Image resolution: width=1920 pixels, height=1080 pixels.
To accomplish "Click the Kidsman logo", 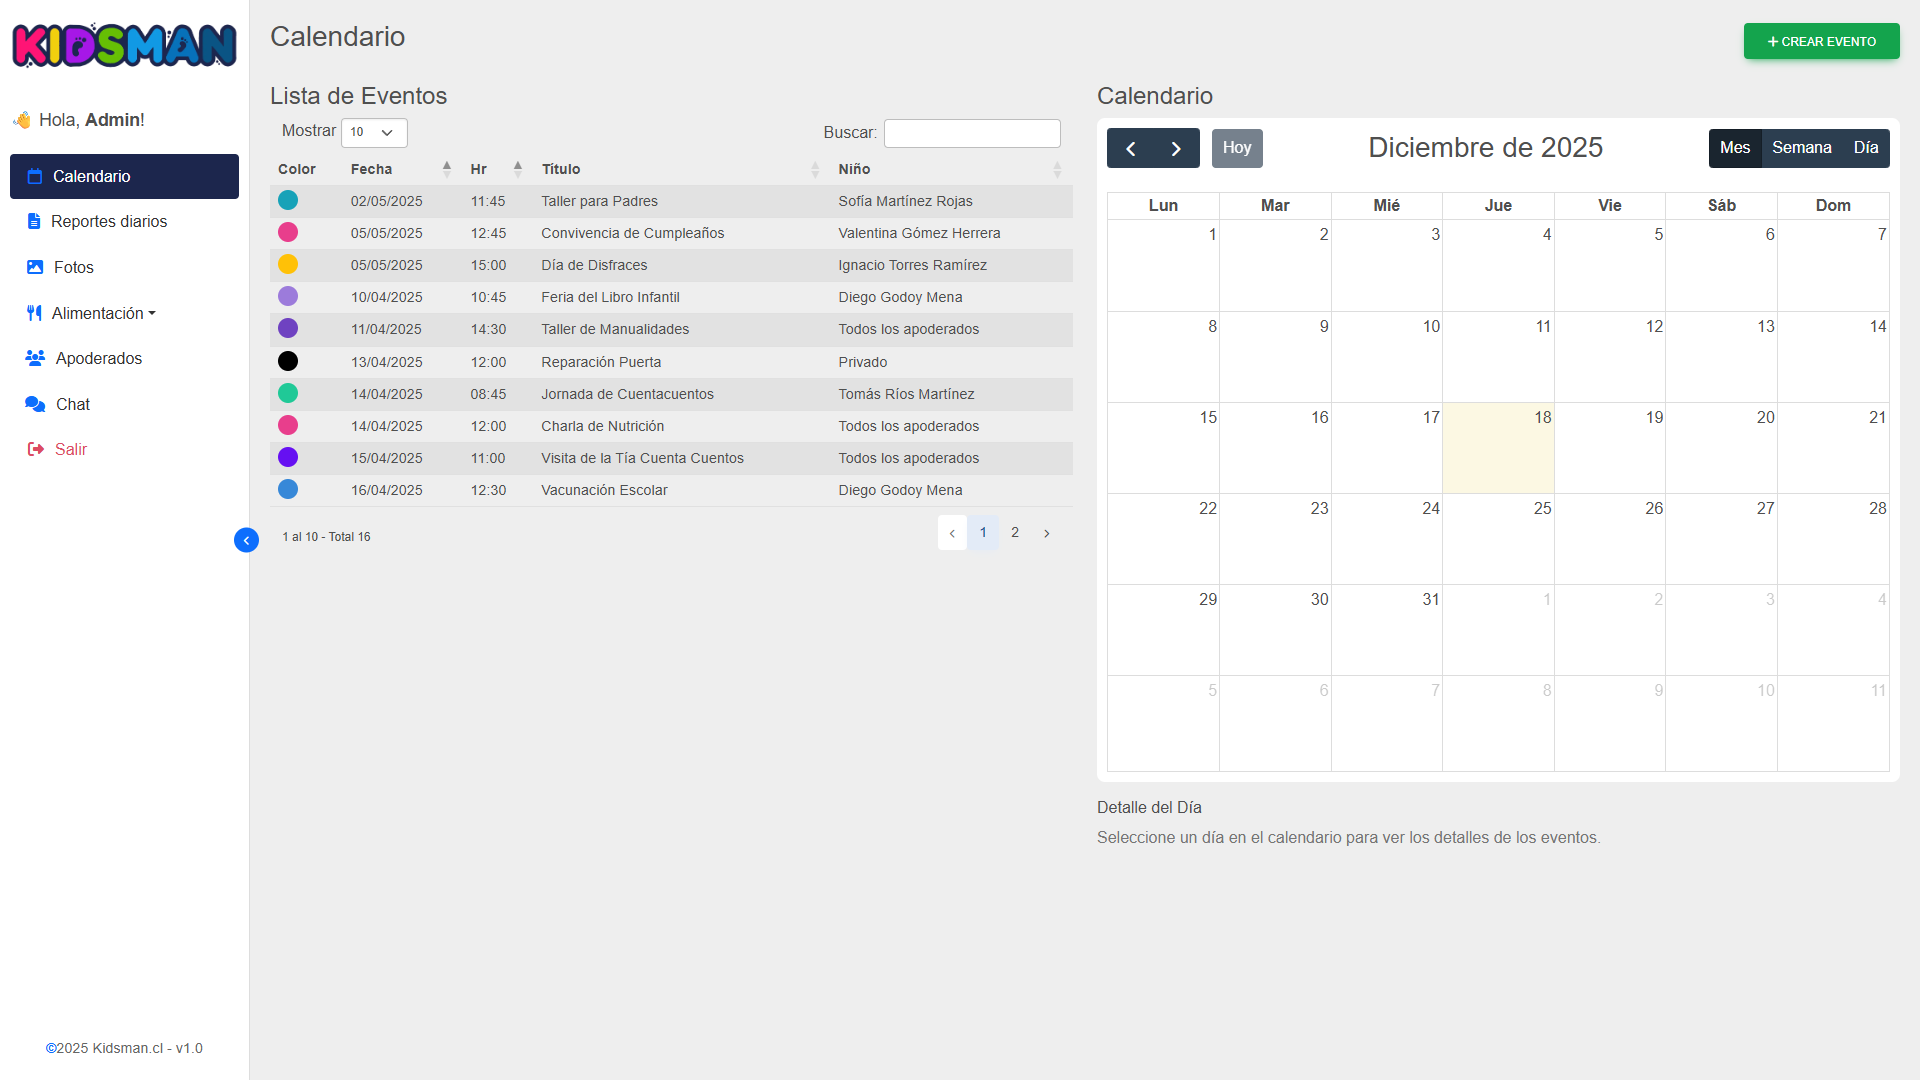I will tap(124, 45).
